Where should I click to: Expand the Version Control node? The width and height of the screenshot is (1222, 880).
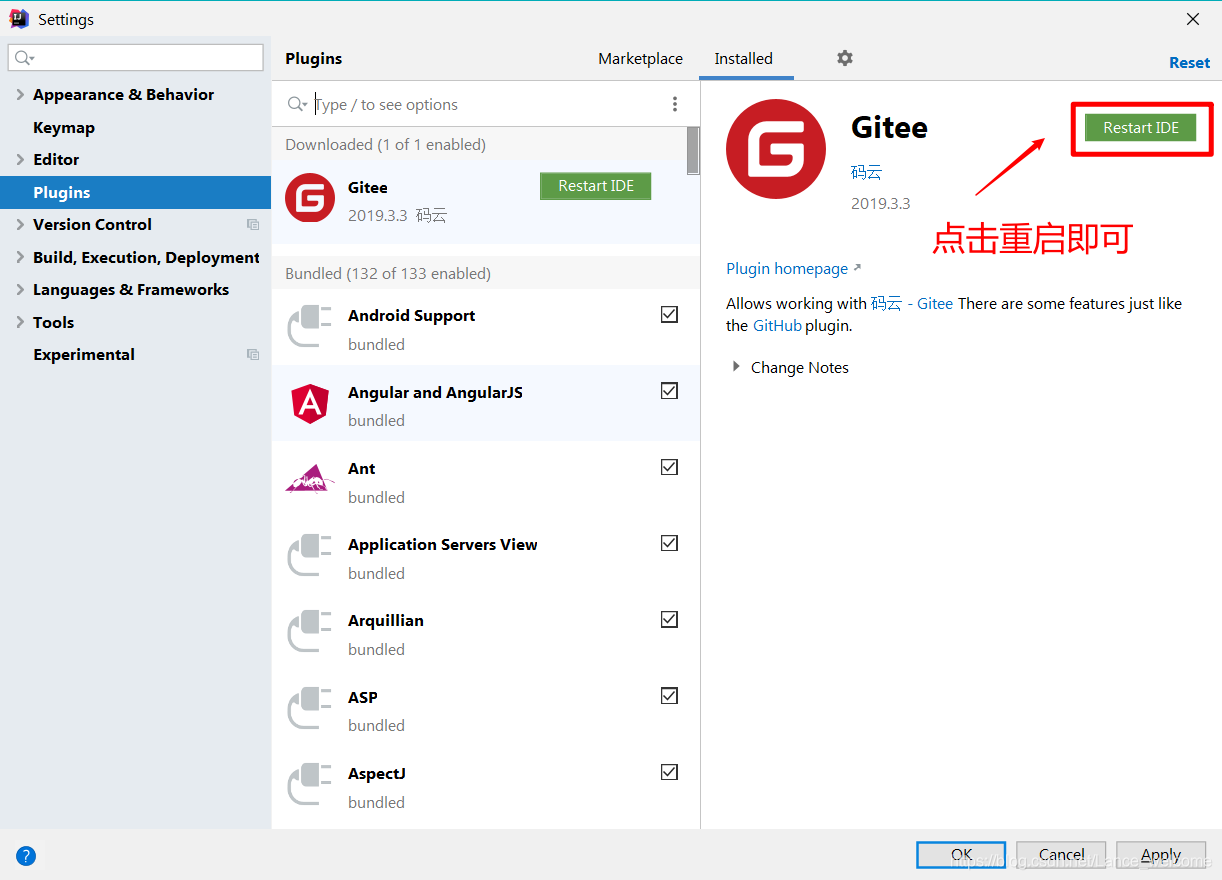click(x=20, y=225)
